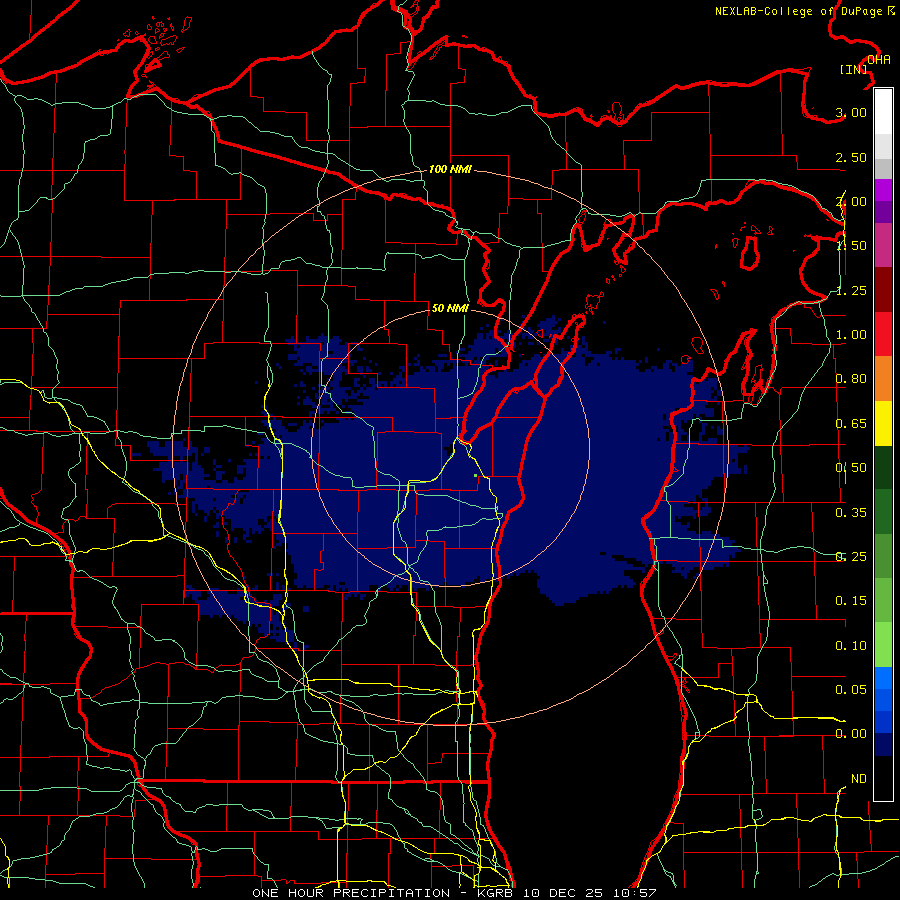Click the 0.15 legend value

pos(851,601)
